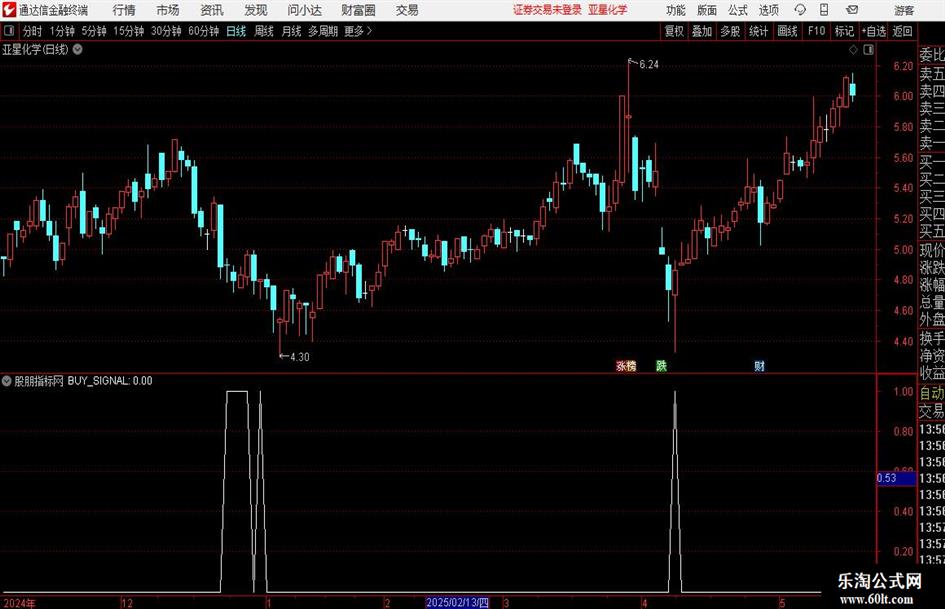
Task: Open the 市场 menu
Action: click(168, 10)
